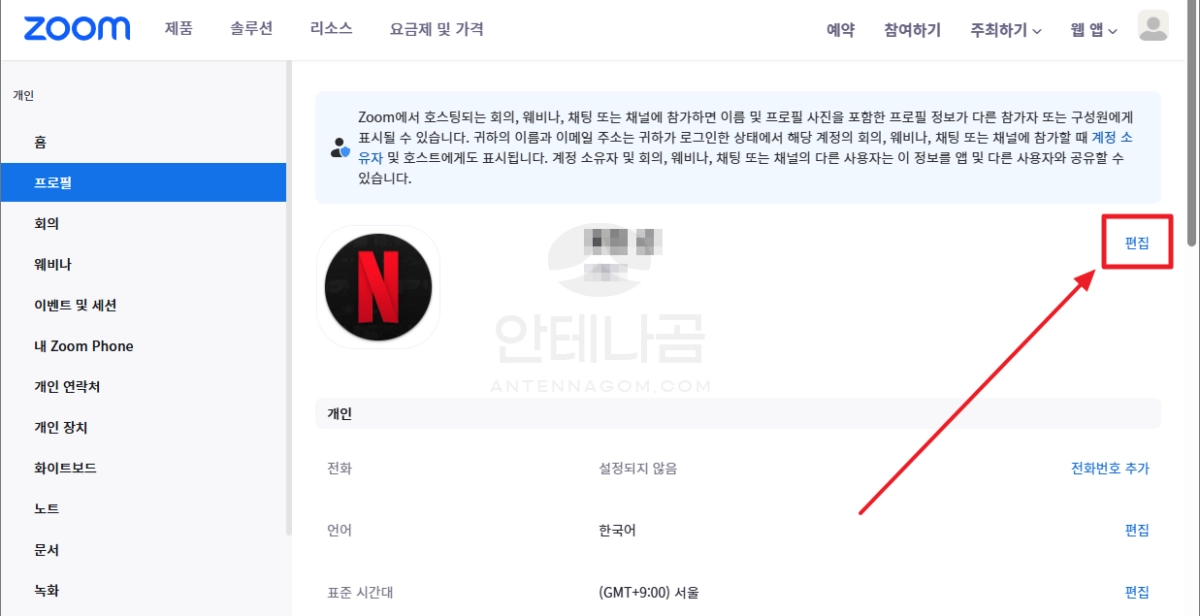The width and height of the screenshot is (1200, 616).
Task: Open the user avatar menu in the header
Action: 1153,26
